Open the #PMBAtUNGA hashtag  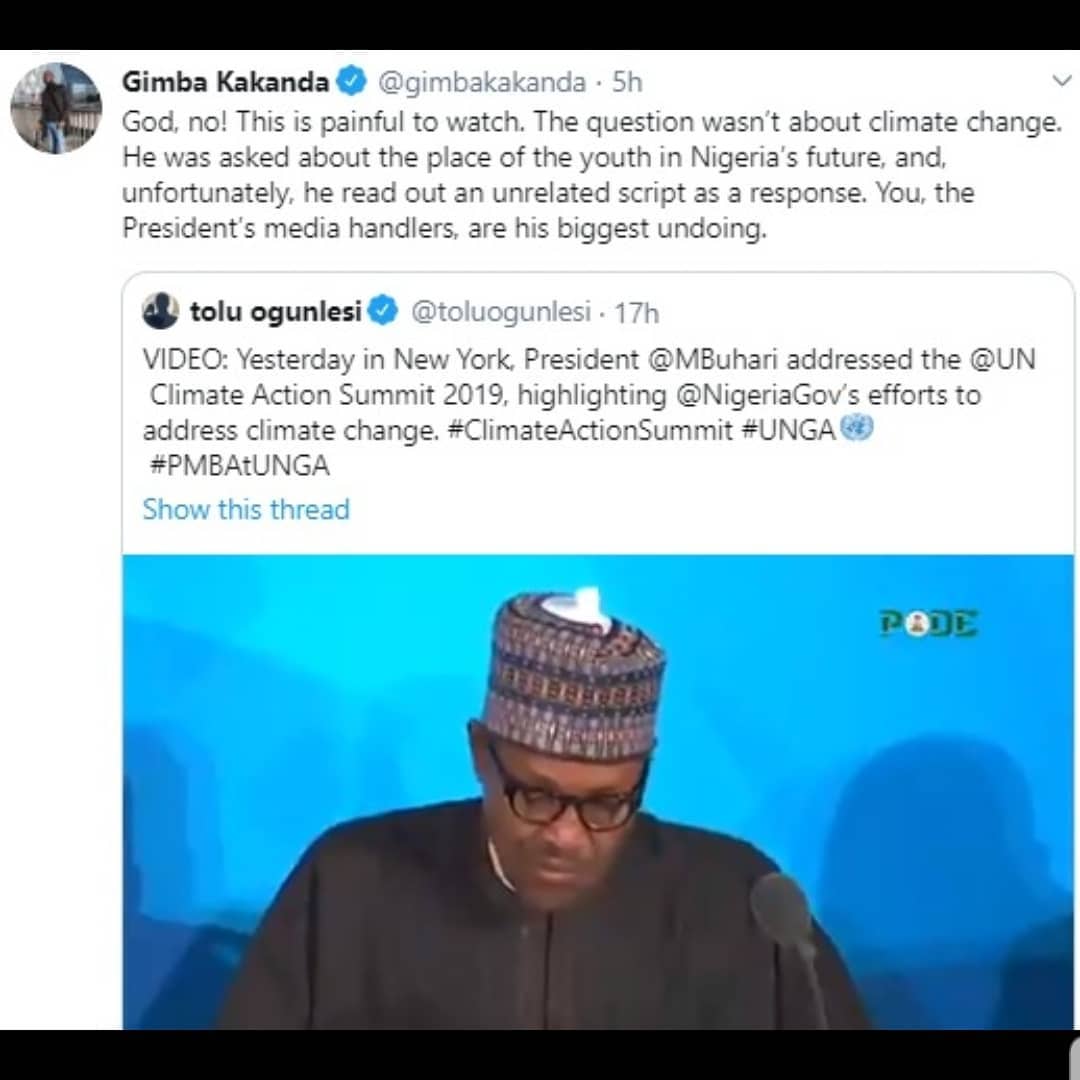236,466
